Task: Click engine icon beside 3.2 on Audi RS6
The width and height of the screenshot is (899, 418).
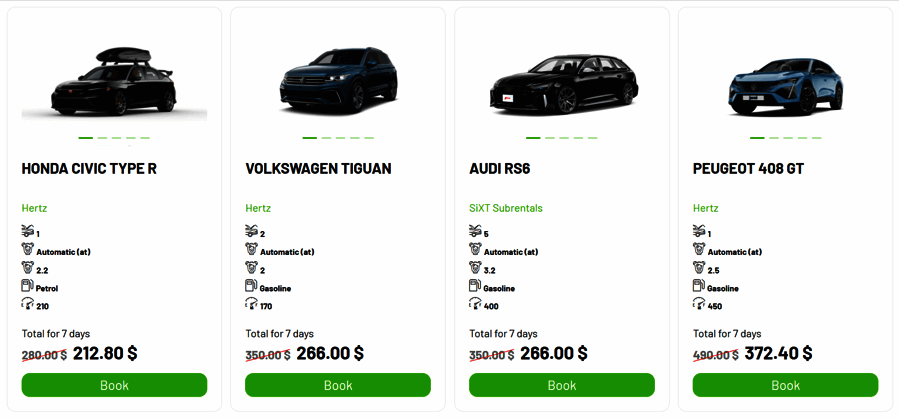Action: click(475, 269)
